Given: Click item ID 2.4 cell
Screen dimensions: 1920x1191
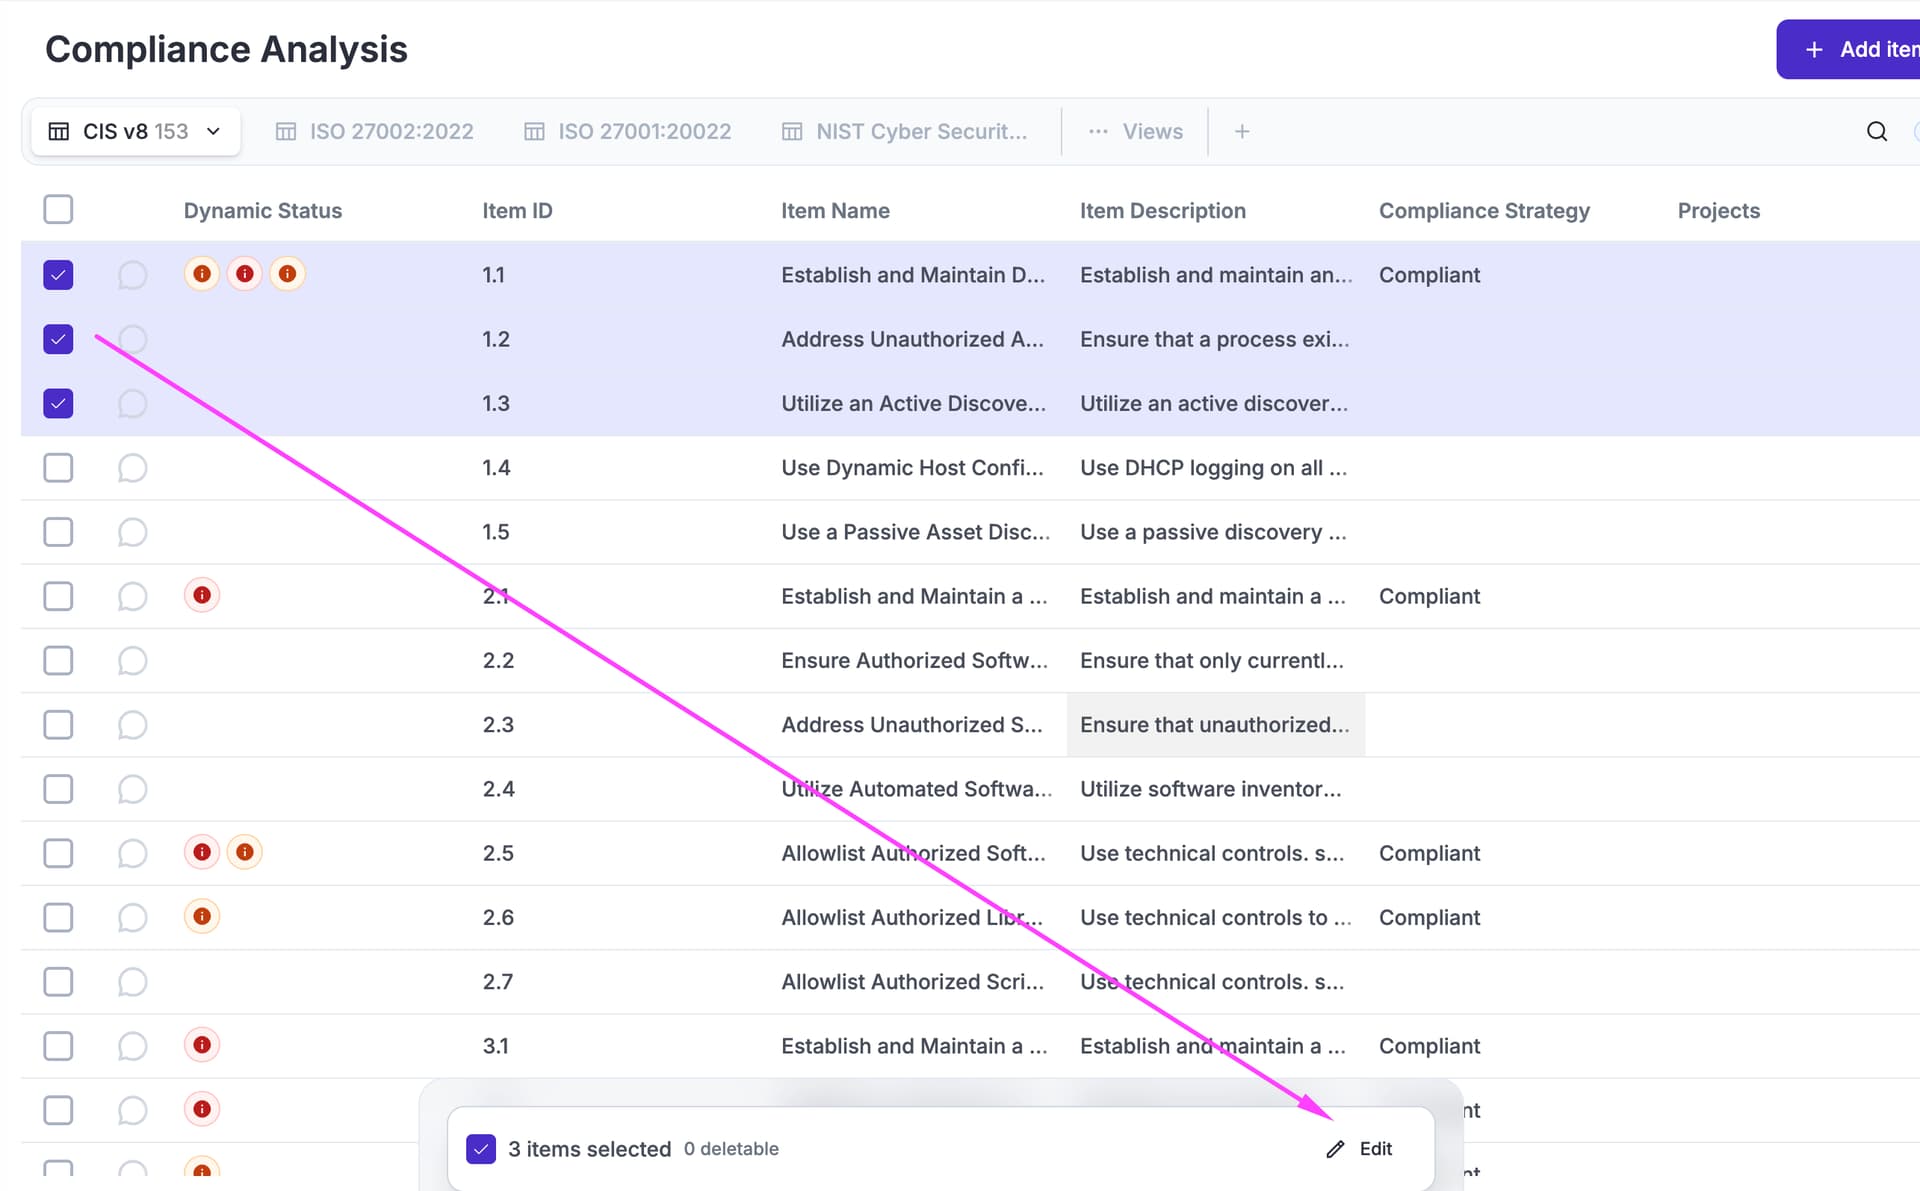Looking at the screenshot, I should coord(498,789).
